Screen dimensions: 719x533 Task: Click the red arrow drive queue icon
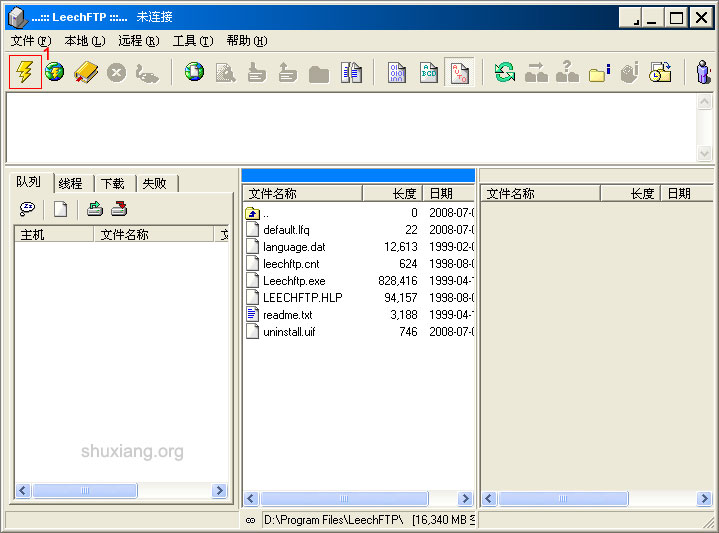119,209
